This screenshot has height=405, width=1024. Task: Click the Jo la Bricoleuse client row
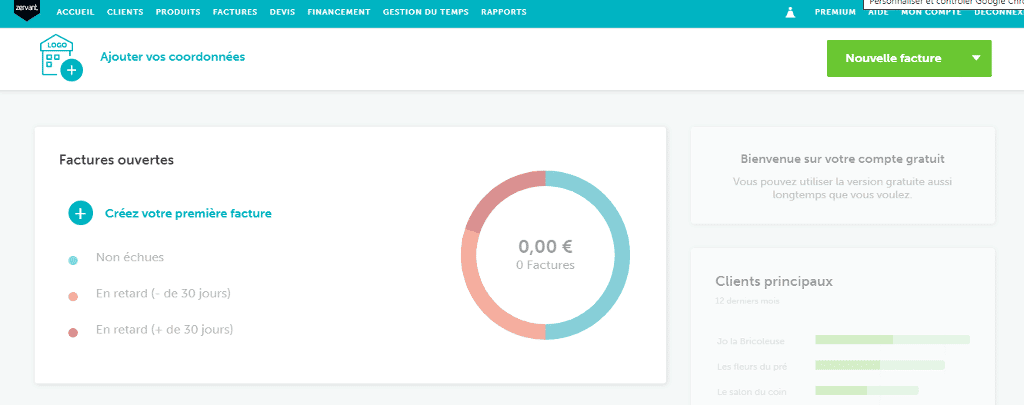(x=842, y=340)
